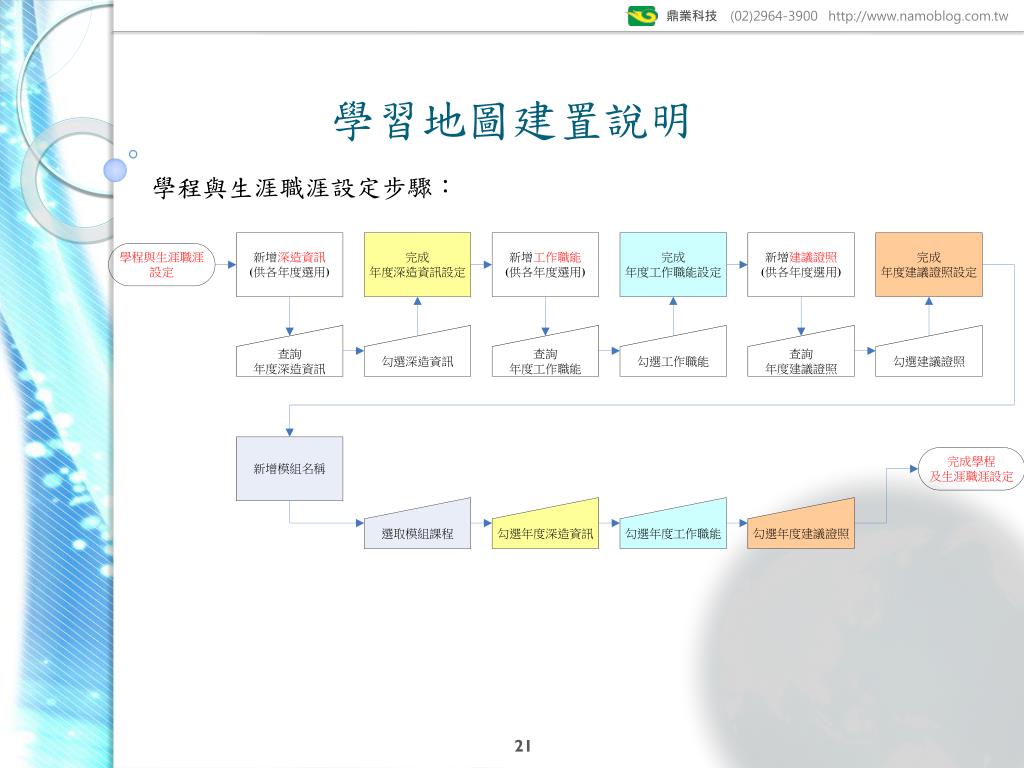
Task: Click the 勾選建議證照 shape
Action: (929, 356)
